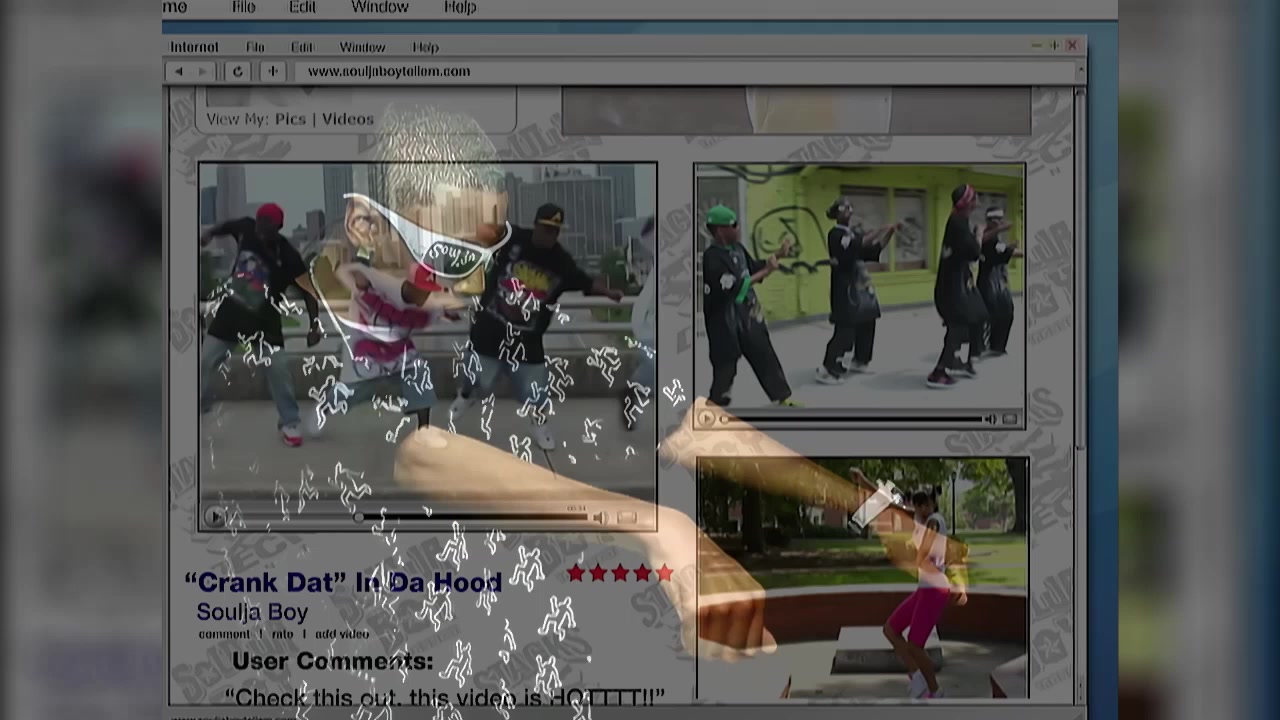Image resolution: width=1280 pixels, height=720 pixels.
Task: Open the File menu in Internet window
Action: tap(255, 47)
